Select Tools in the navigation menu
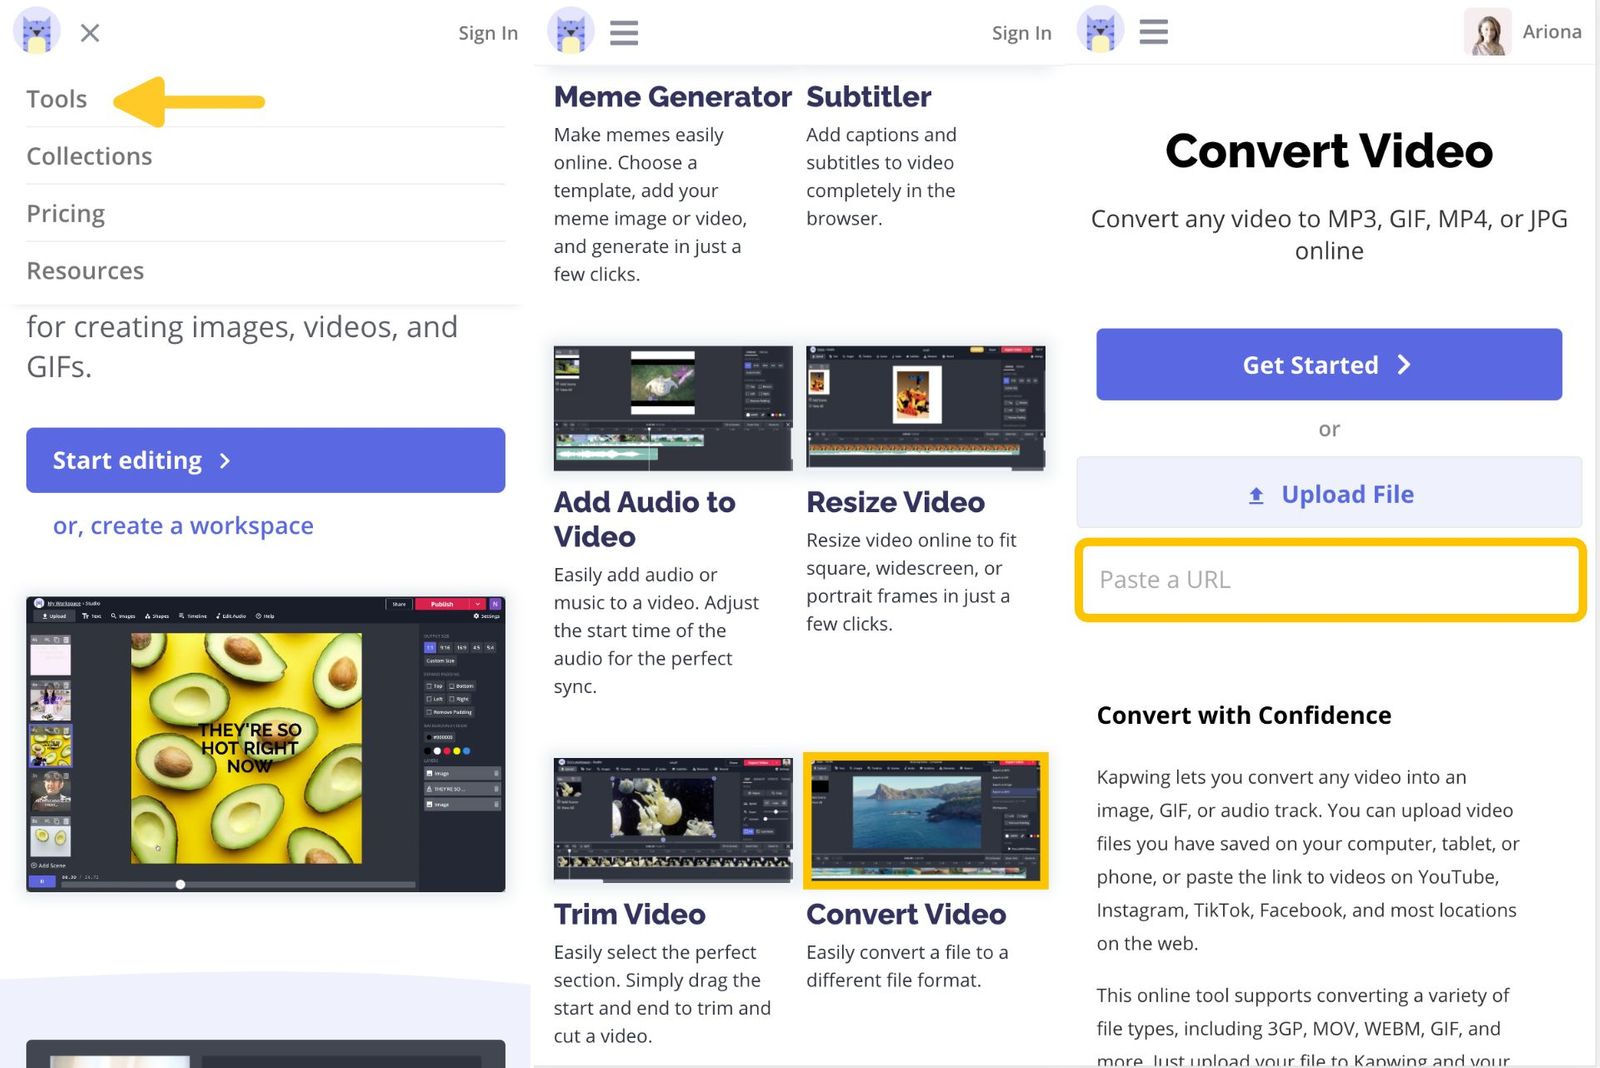The height and width of the screenshot is (1068, 1600). [57, 98]
